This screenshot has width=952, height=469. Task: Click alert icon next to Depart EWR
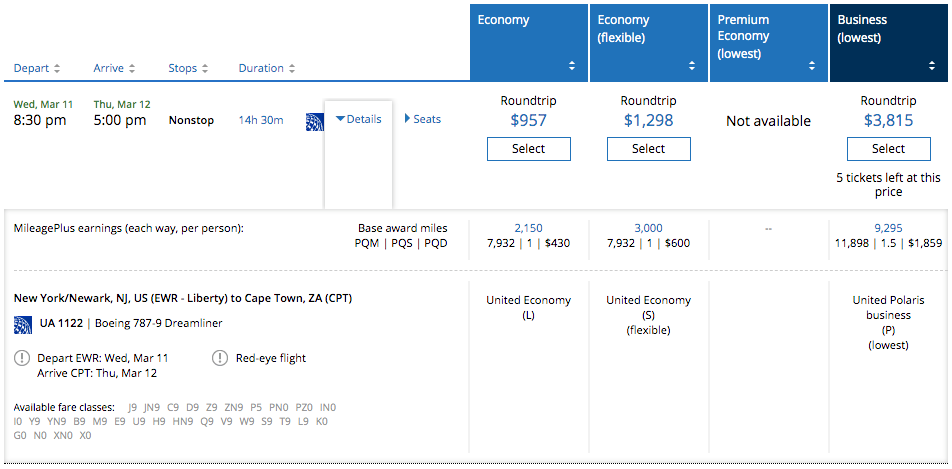coord(23,358)
